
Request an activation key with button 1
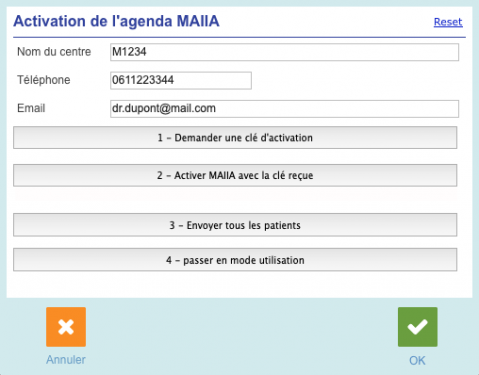click(x=235, y=137)
